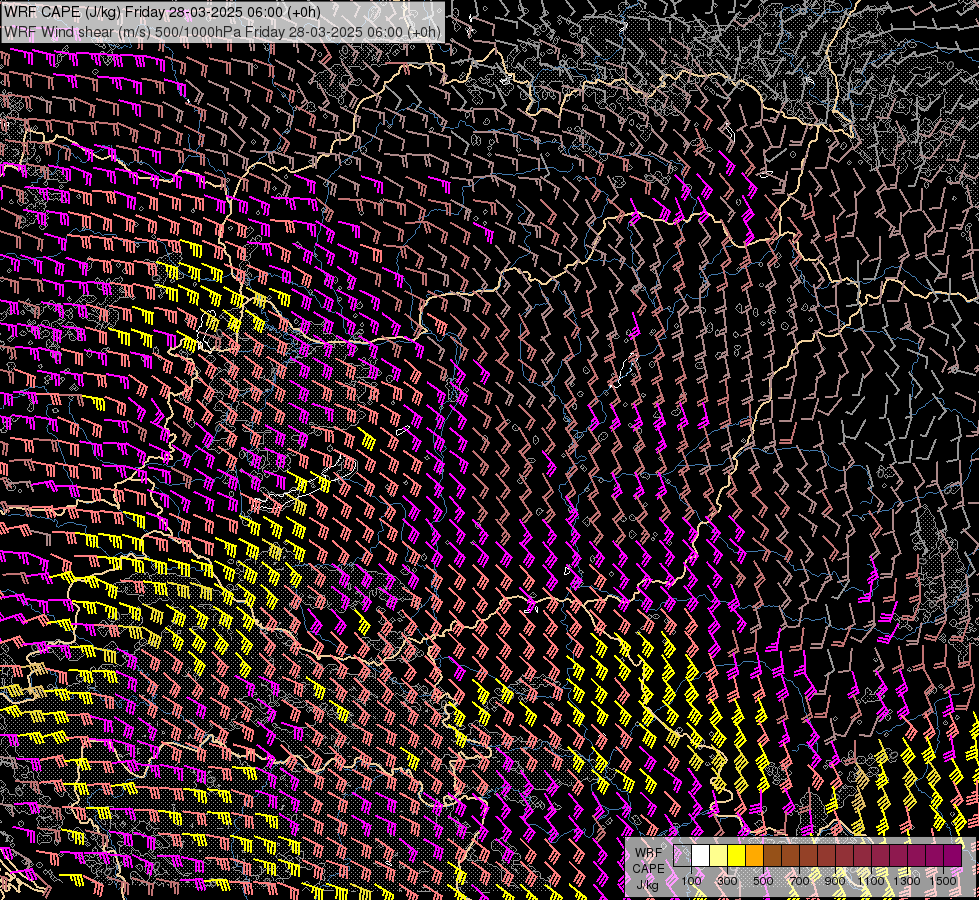This screenshot has height=900, width=979.
Task: Select the orange CAPE legend swatch
Action: point(754,855)
